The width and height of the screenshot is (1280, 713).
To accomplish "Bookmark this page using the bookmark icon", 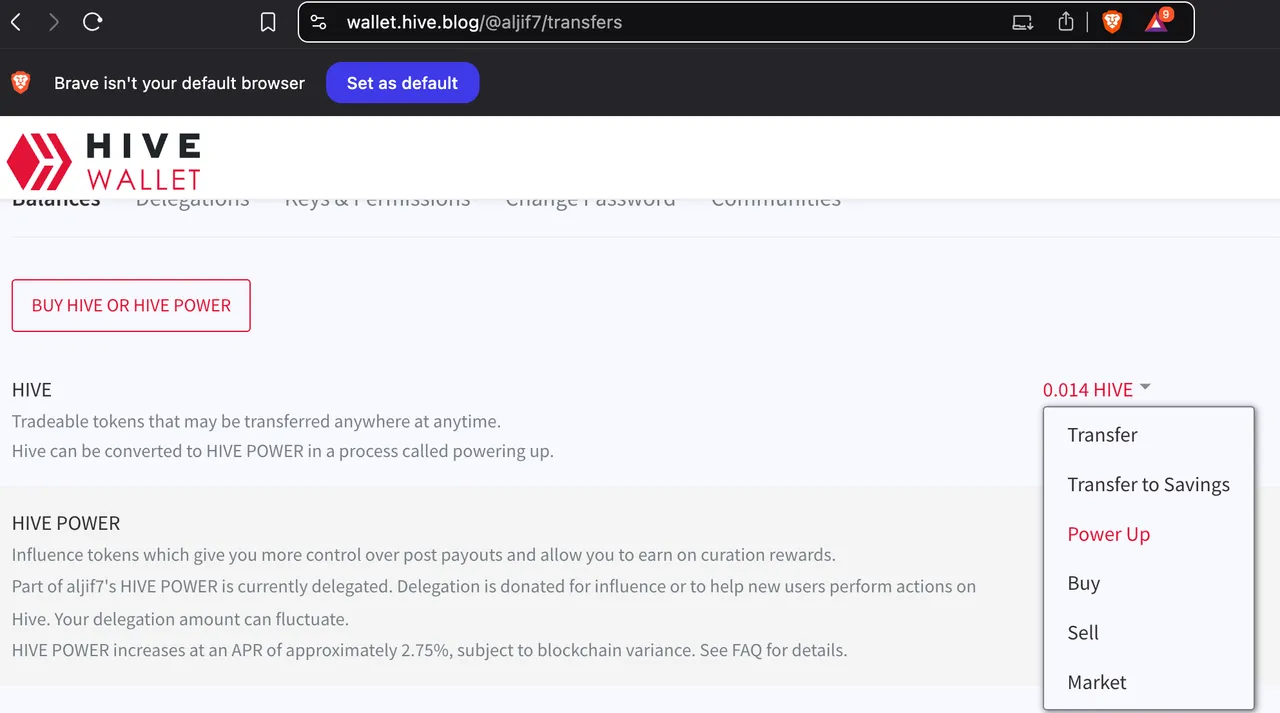I will [x=268, y=22].
